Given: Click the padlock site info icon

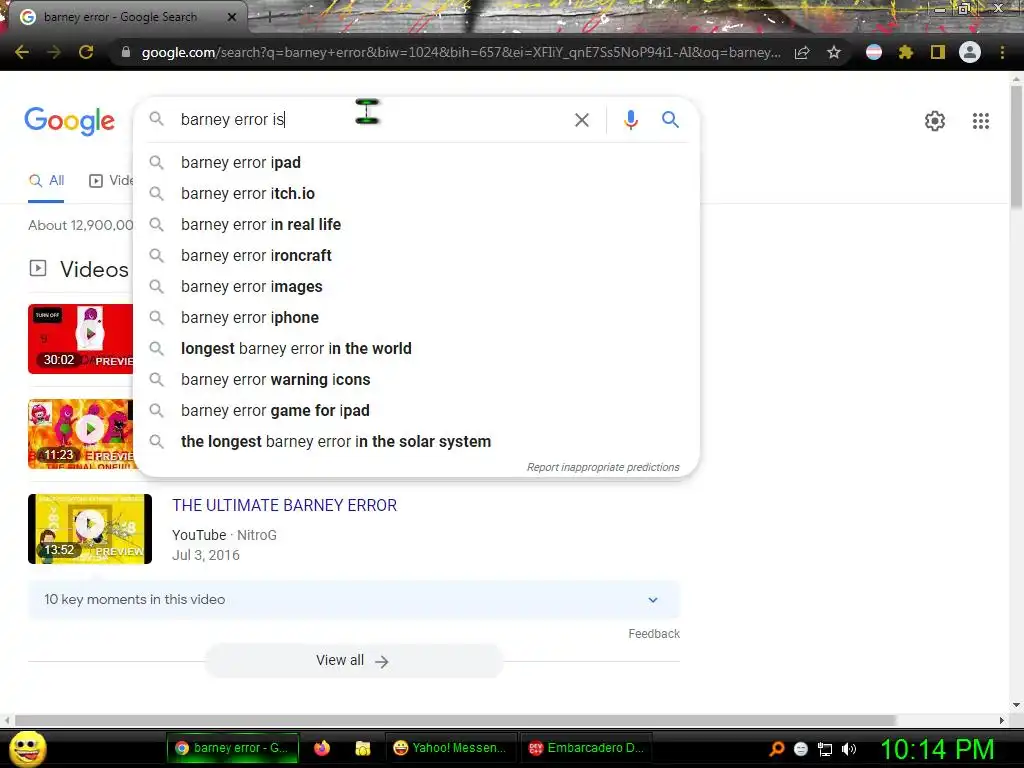Looking at the screenshot, I should 126,52.
